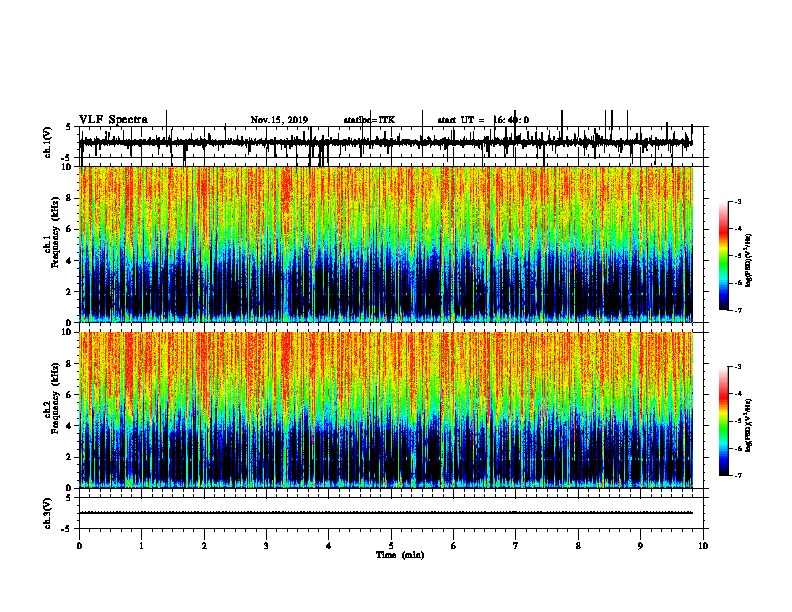The width and height of the screenshot is (792, 612).
Task: Click the "-3" label on ch.1 color scale
Action: 737,201
